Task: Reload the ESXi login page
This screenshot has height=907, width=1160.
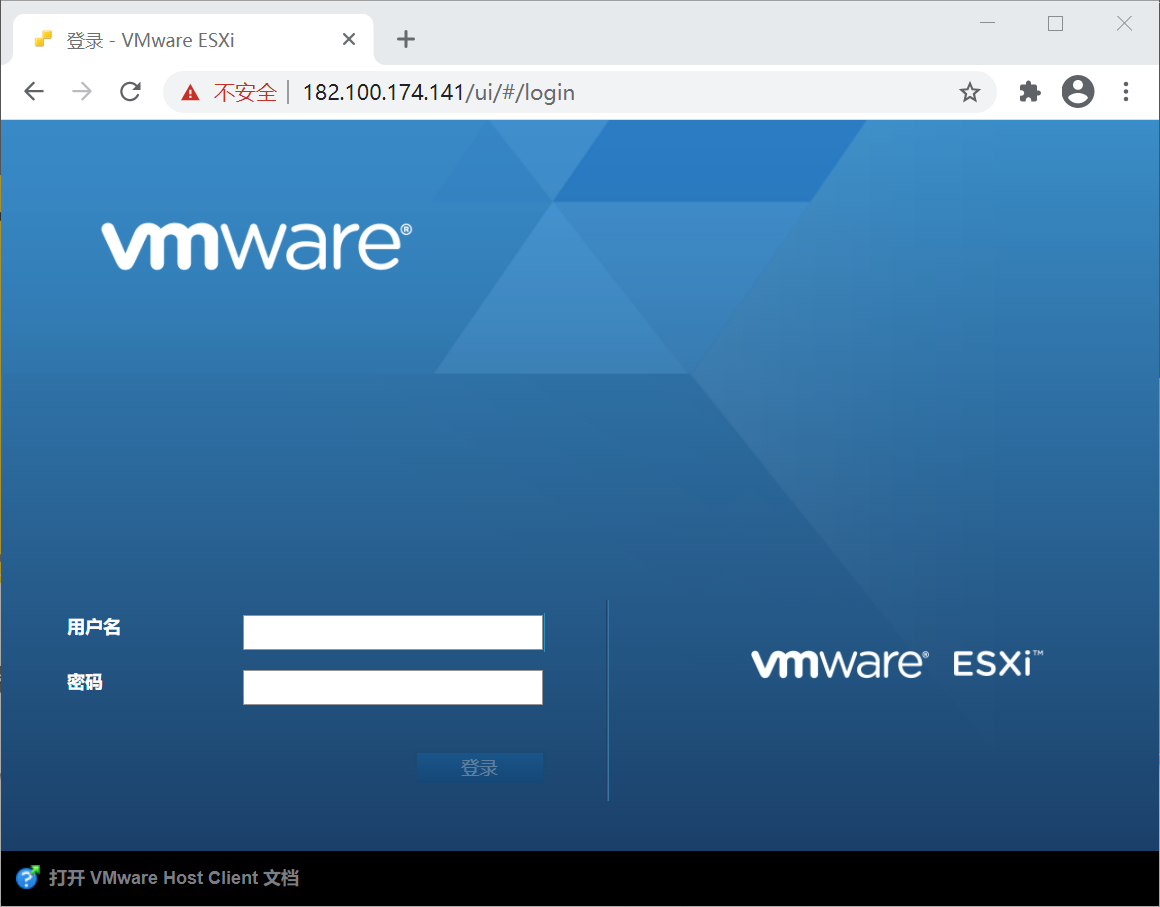Action: click(x=129, y=91)
